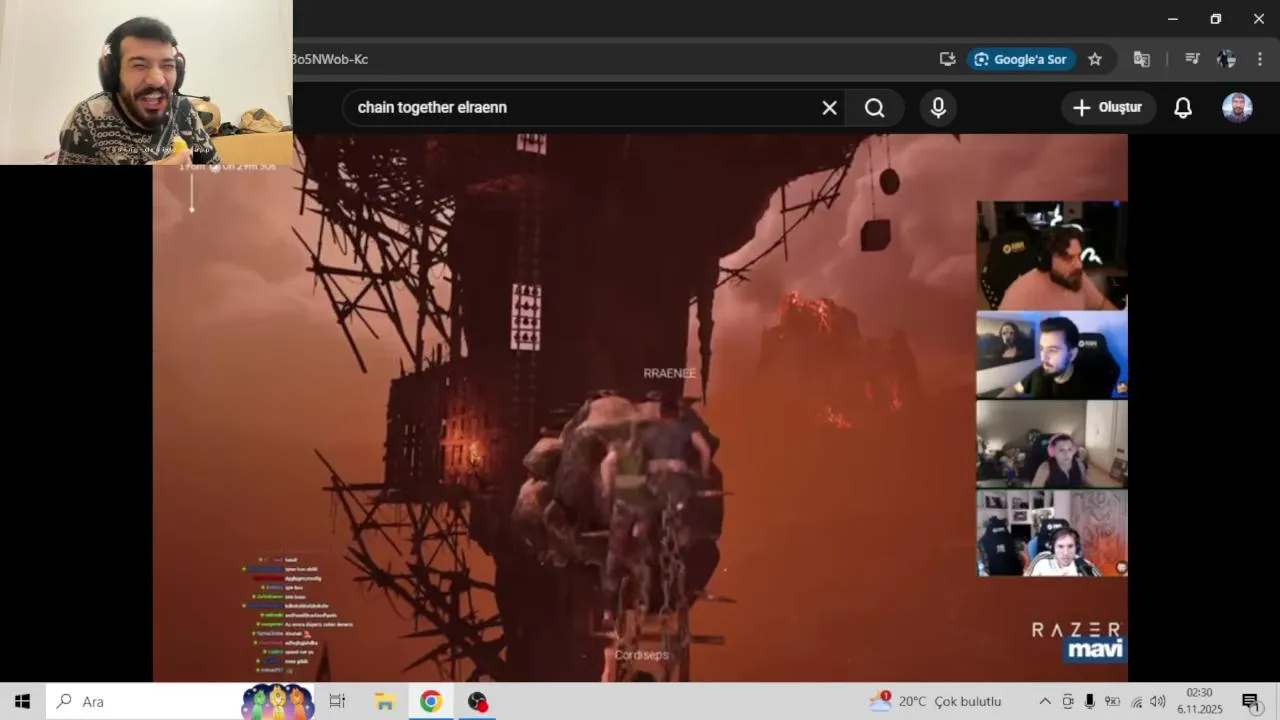Open YouTube notifications bell
Image resolution: width=1280 pixels, height=720 pixels.
pyautogui.click(x=1183, y=108)
